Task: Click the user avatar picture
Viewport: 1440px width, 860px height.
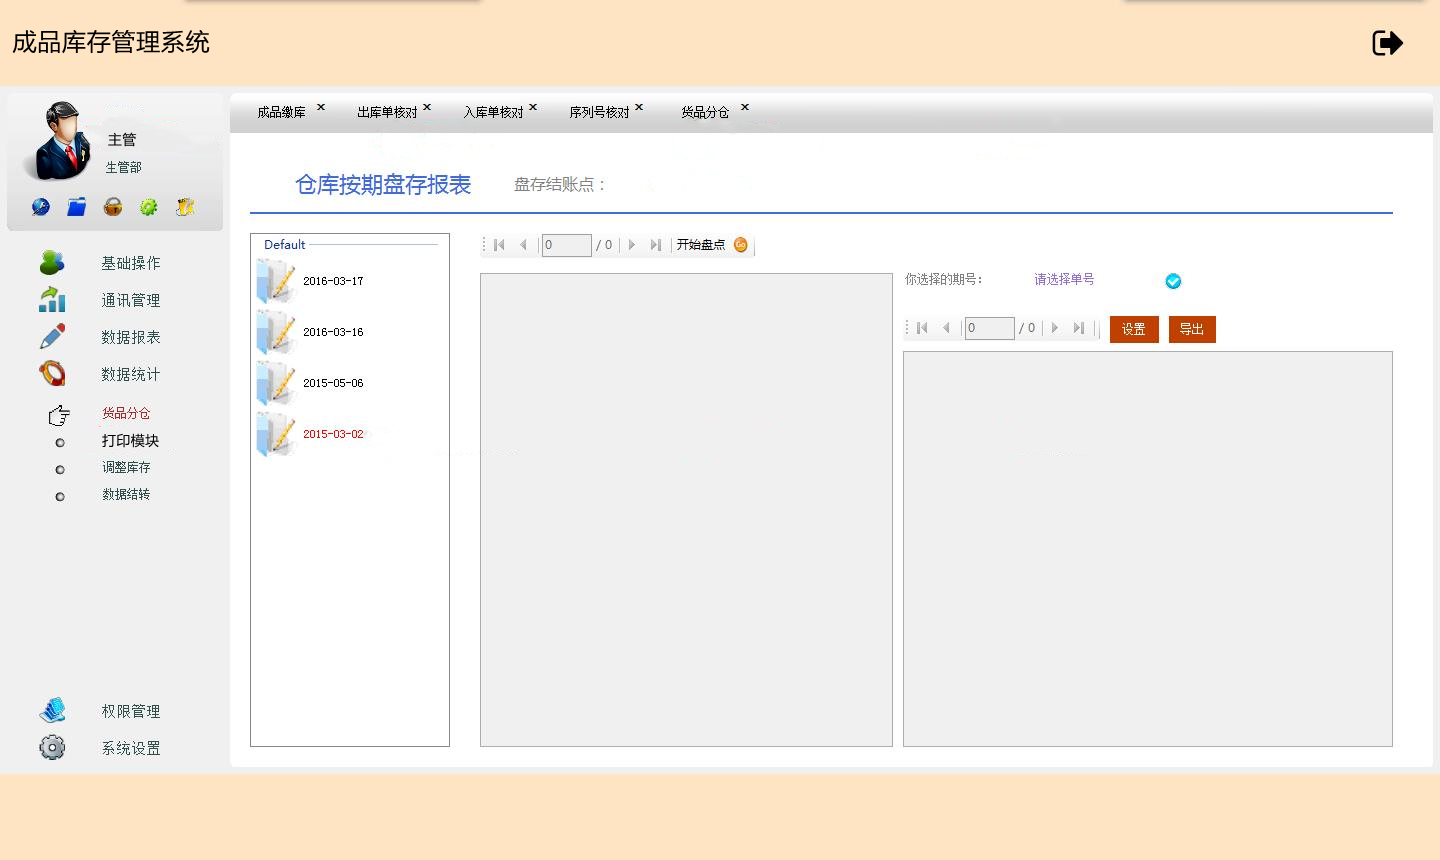Action: click(x=62, y=141)
